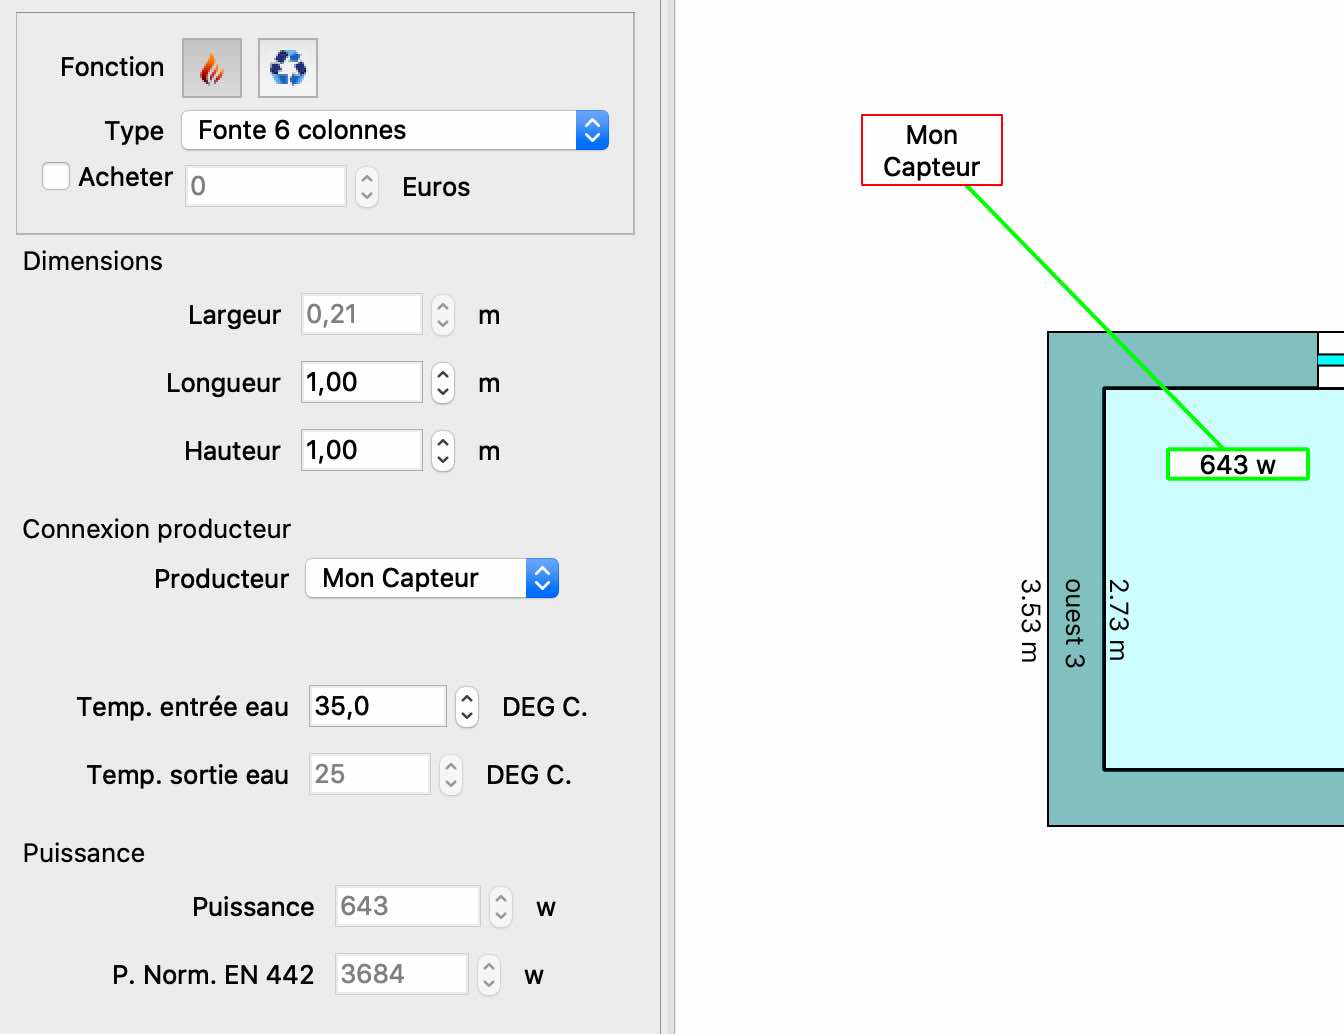
Task: Click the Acheter price stepper
Action: point(367,187)
